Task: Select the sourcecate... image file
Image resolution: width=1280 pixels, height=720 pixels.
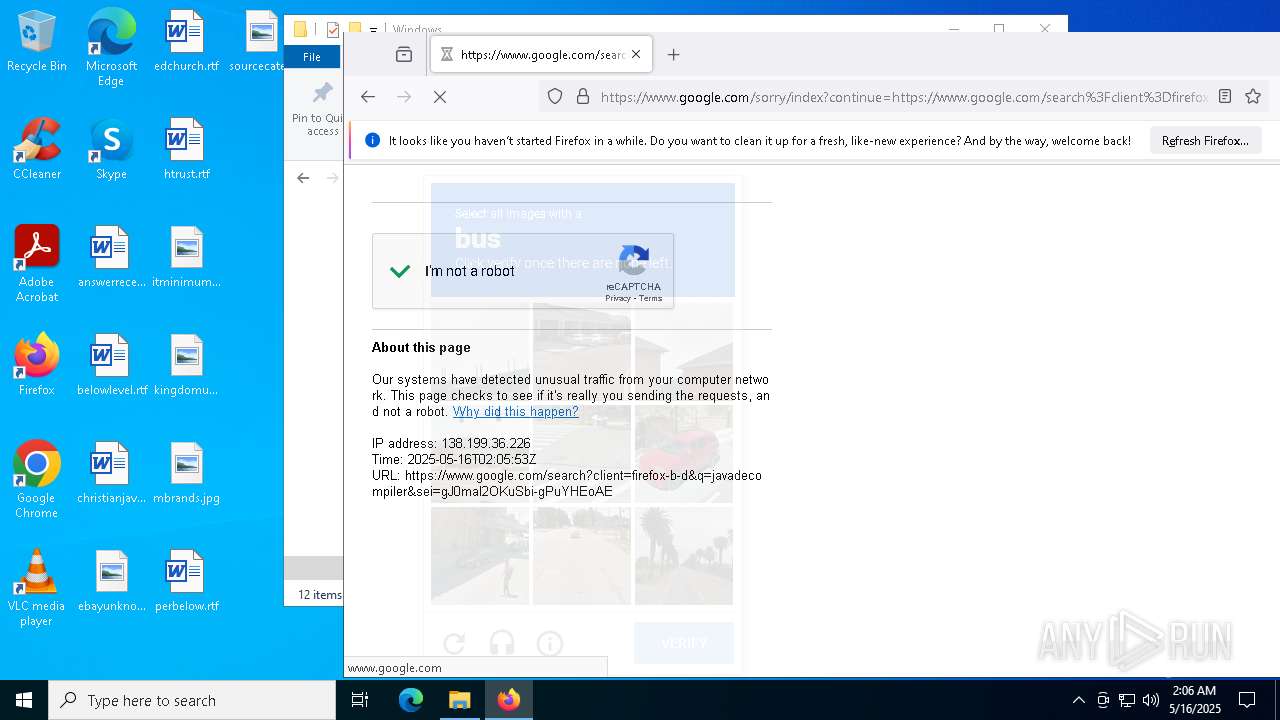Action: (x=258, y=40)
